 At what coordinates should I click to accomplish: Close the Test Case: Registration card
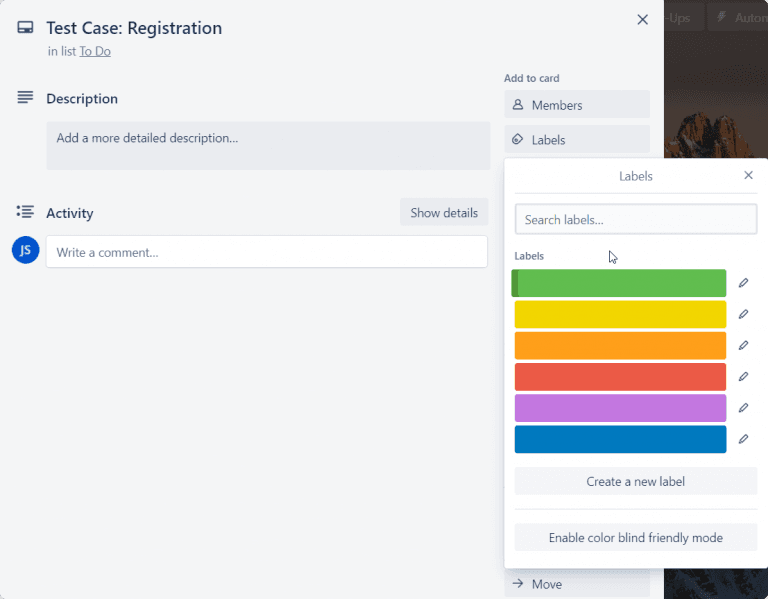point(642,20)
